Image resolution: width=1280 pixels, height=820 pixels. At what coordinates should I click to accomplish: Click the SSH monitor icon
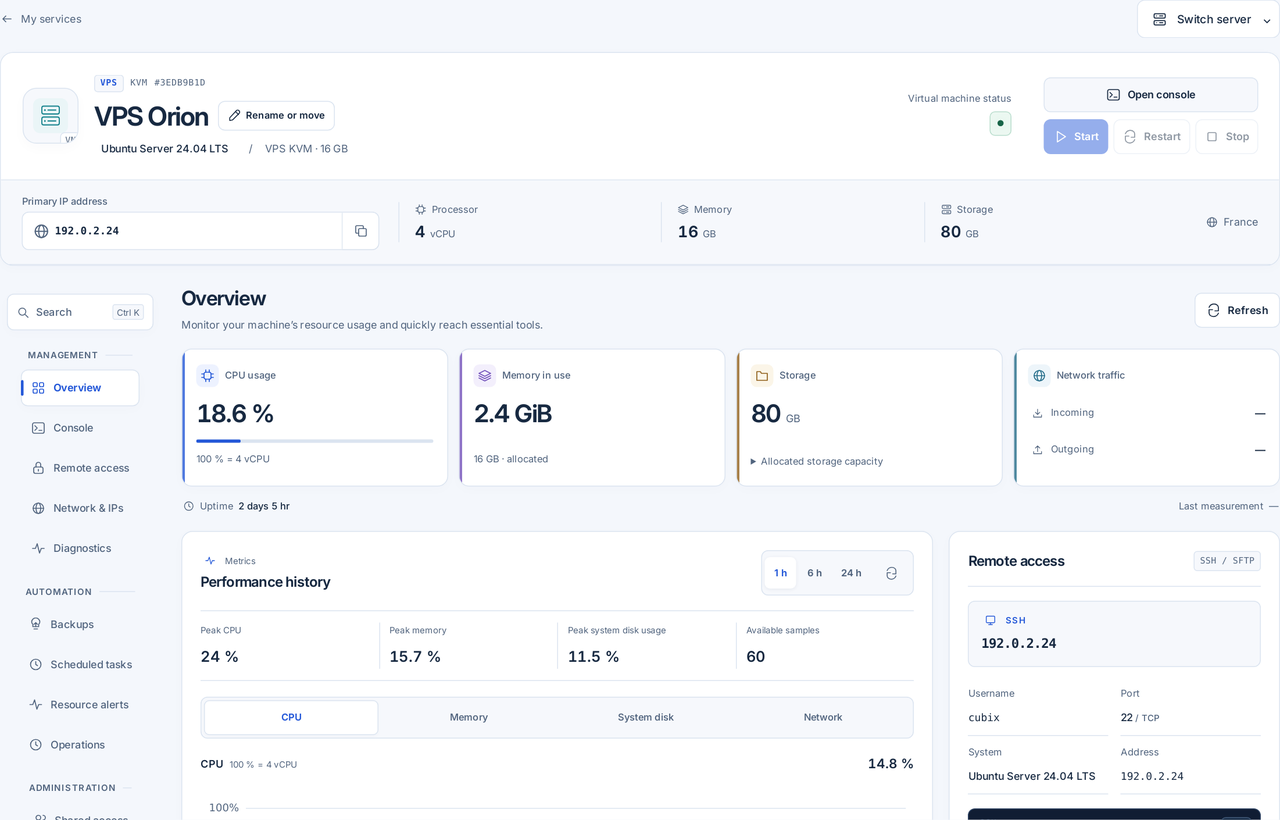990,620
